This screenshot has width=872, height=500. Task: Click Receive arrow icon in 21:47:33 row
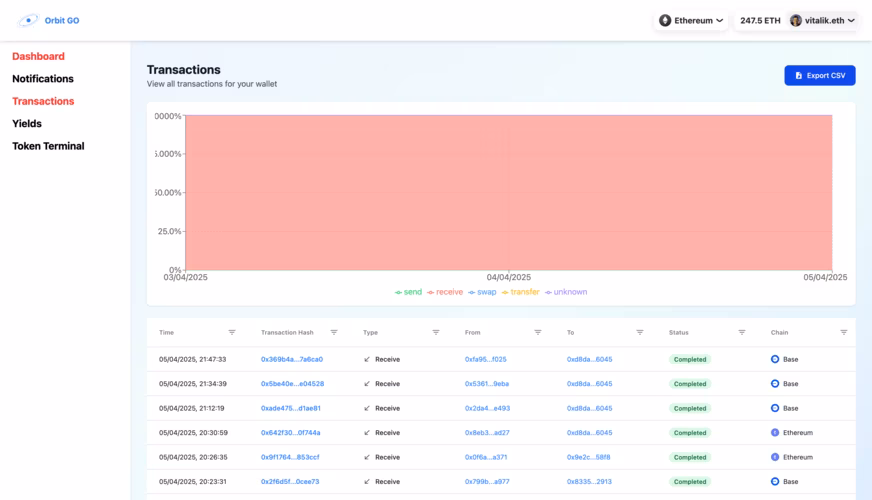click(367, 359)
